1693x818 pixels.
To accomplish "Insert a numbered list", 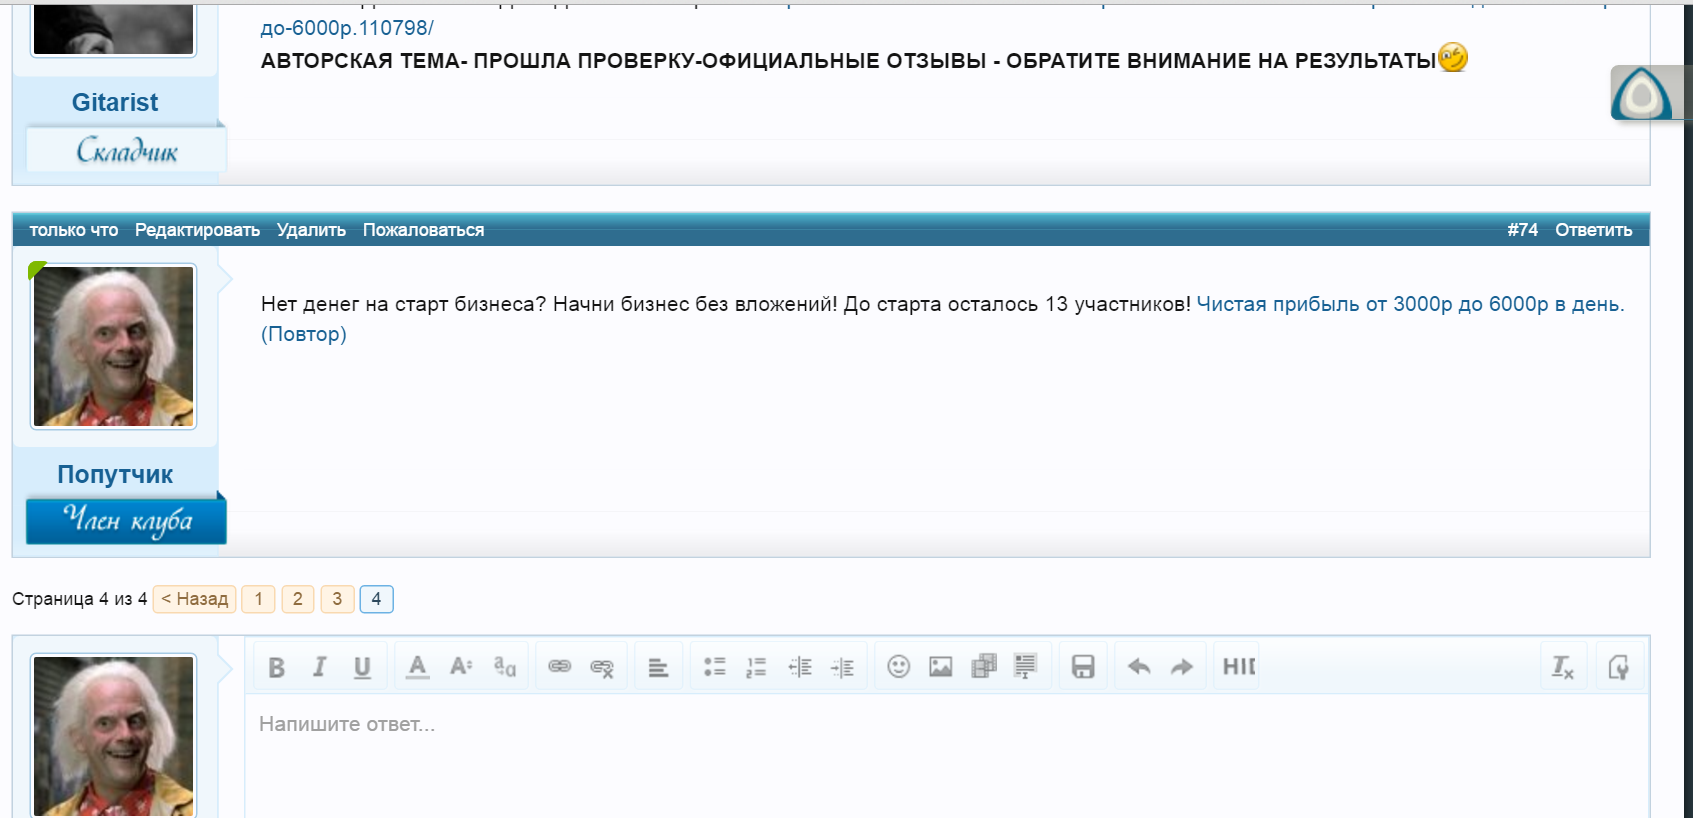I will 756,667.
